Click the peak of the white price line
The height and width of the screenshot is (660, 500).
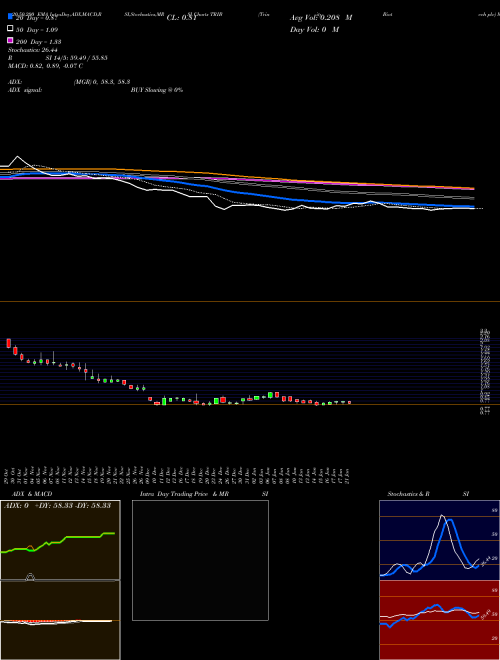click(x=18, y=157)
